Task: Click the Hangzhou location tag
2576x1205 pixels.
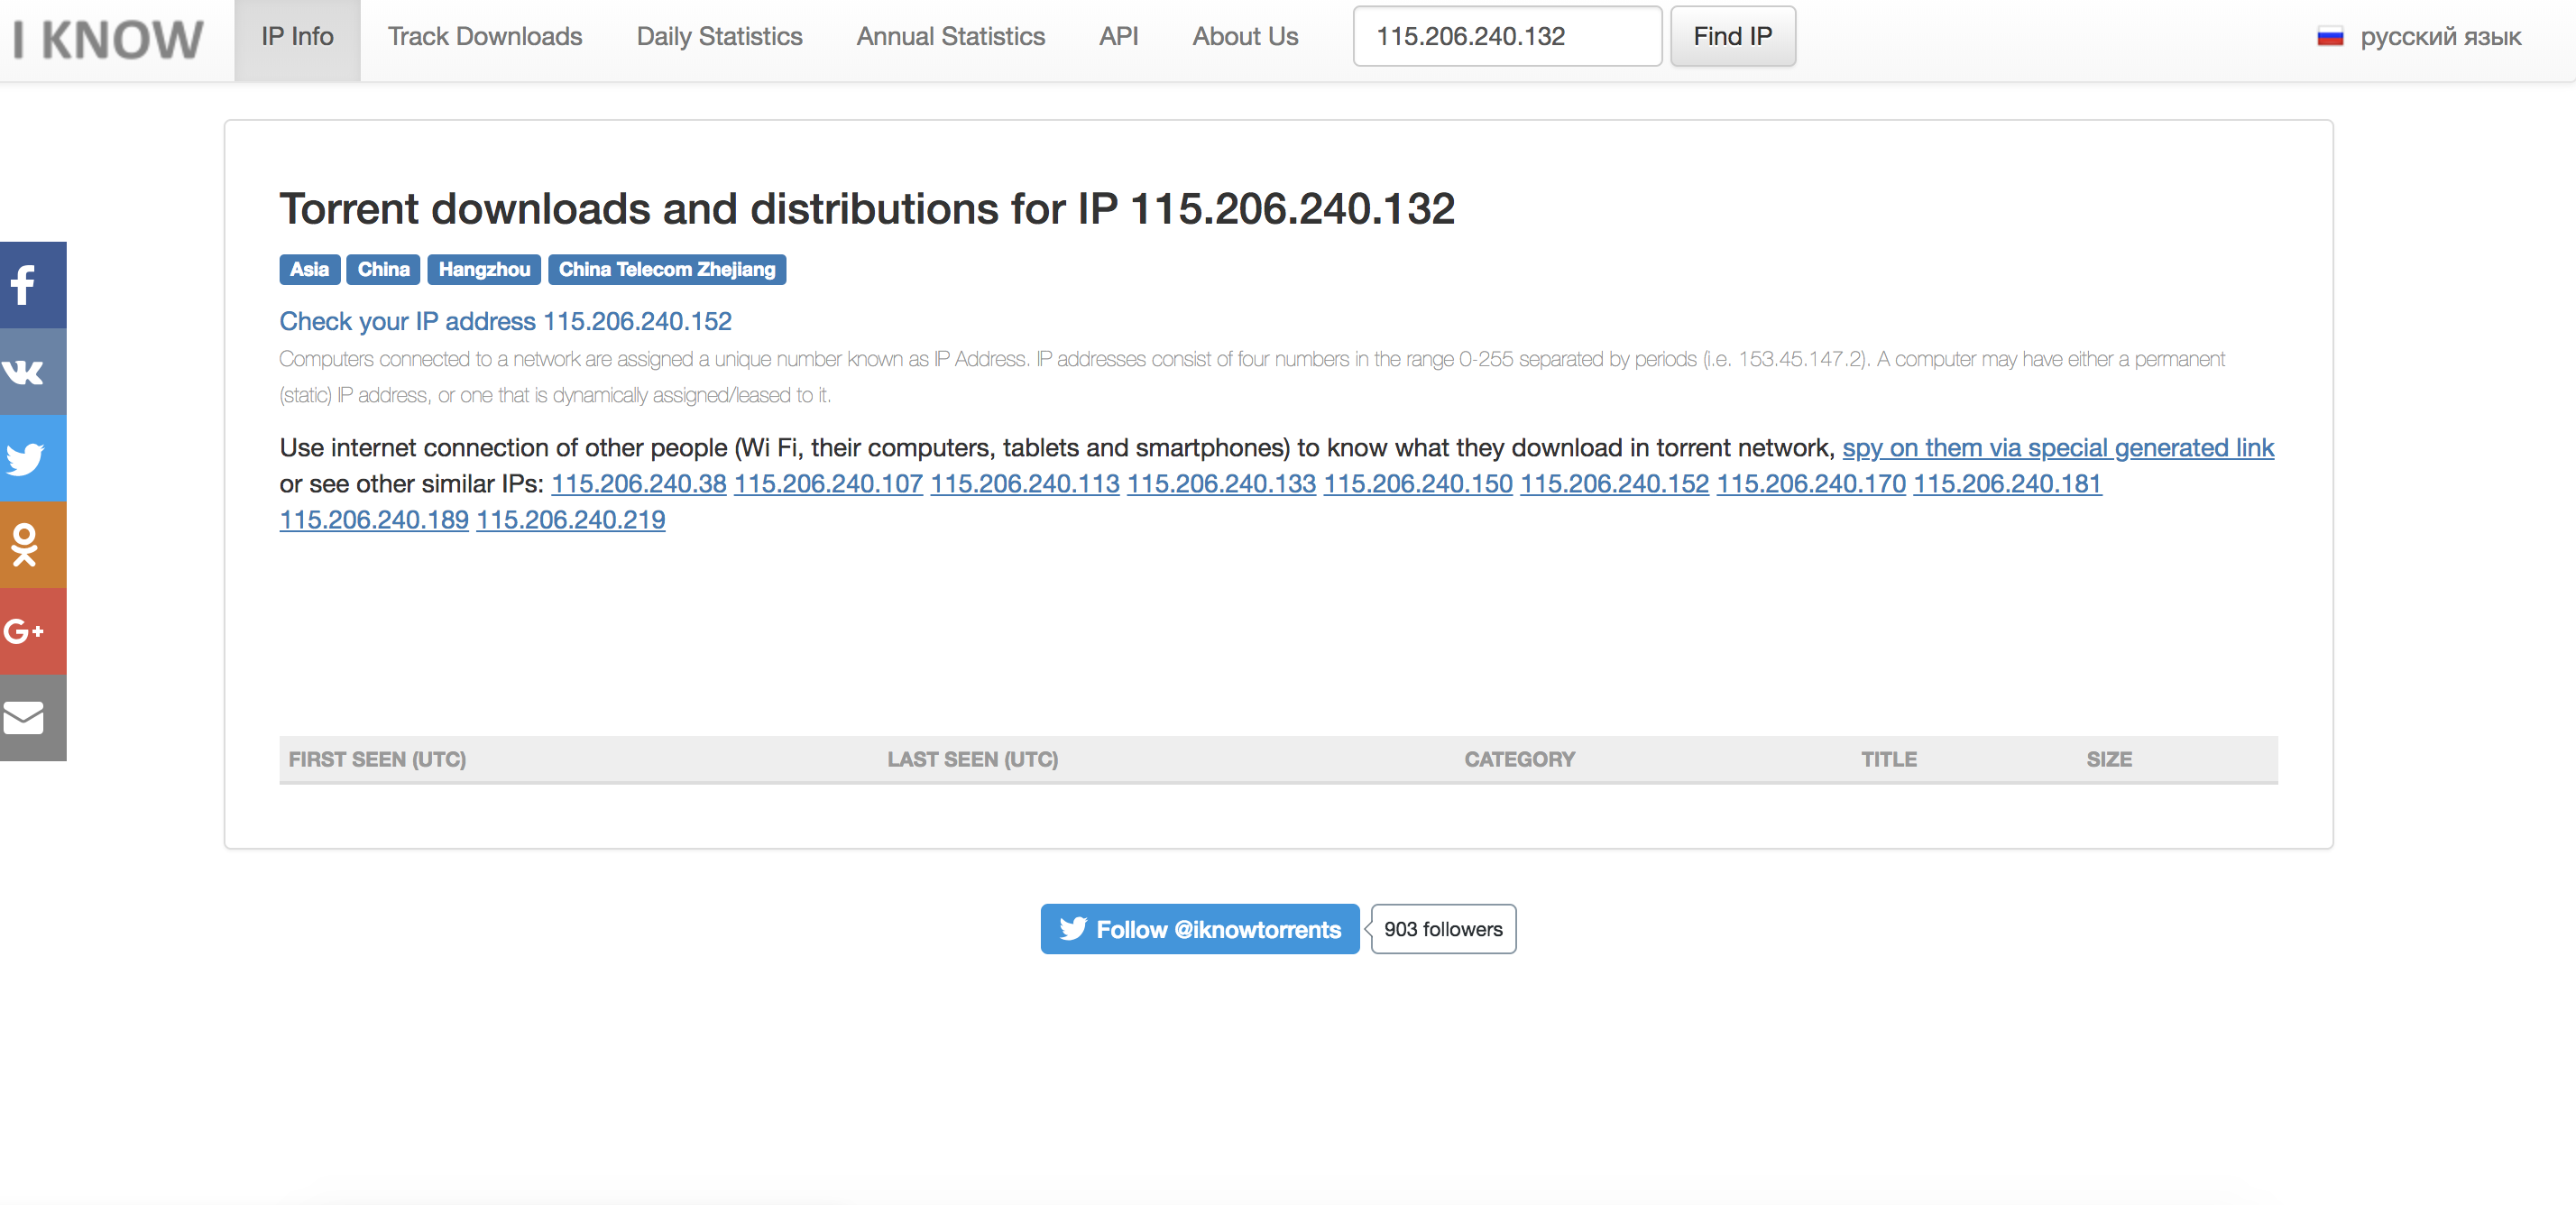Action: [x=484, y=270]
